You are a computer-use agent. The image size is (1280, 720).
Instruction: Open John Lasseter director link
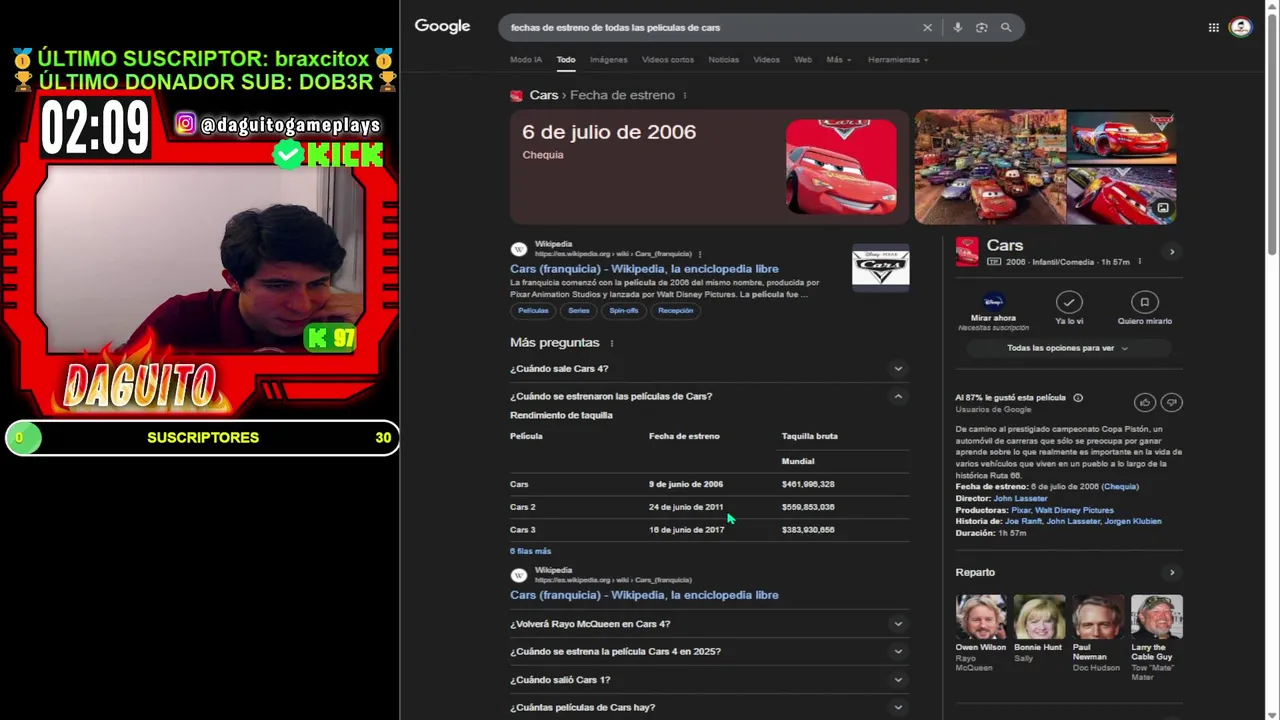(x=1020, y=498)
